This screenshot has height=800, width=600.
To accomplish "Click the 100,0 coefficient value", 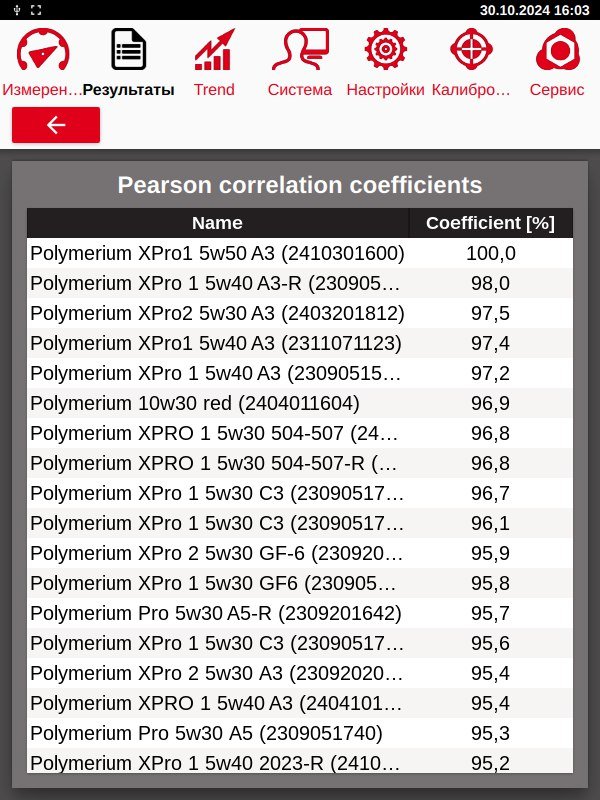I will [491, 253].
